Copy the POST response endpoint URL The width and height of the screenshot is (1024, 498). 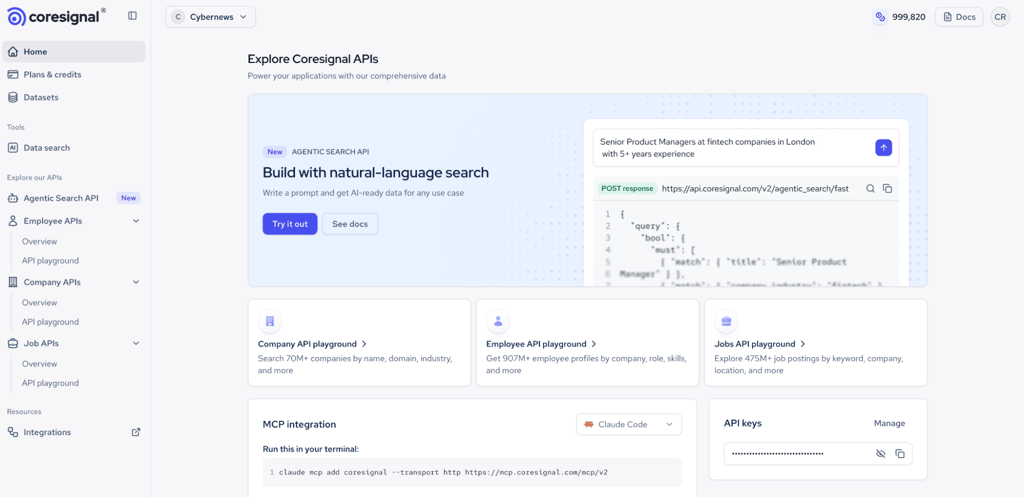(888, 189)
